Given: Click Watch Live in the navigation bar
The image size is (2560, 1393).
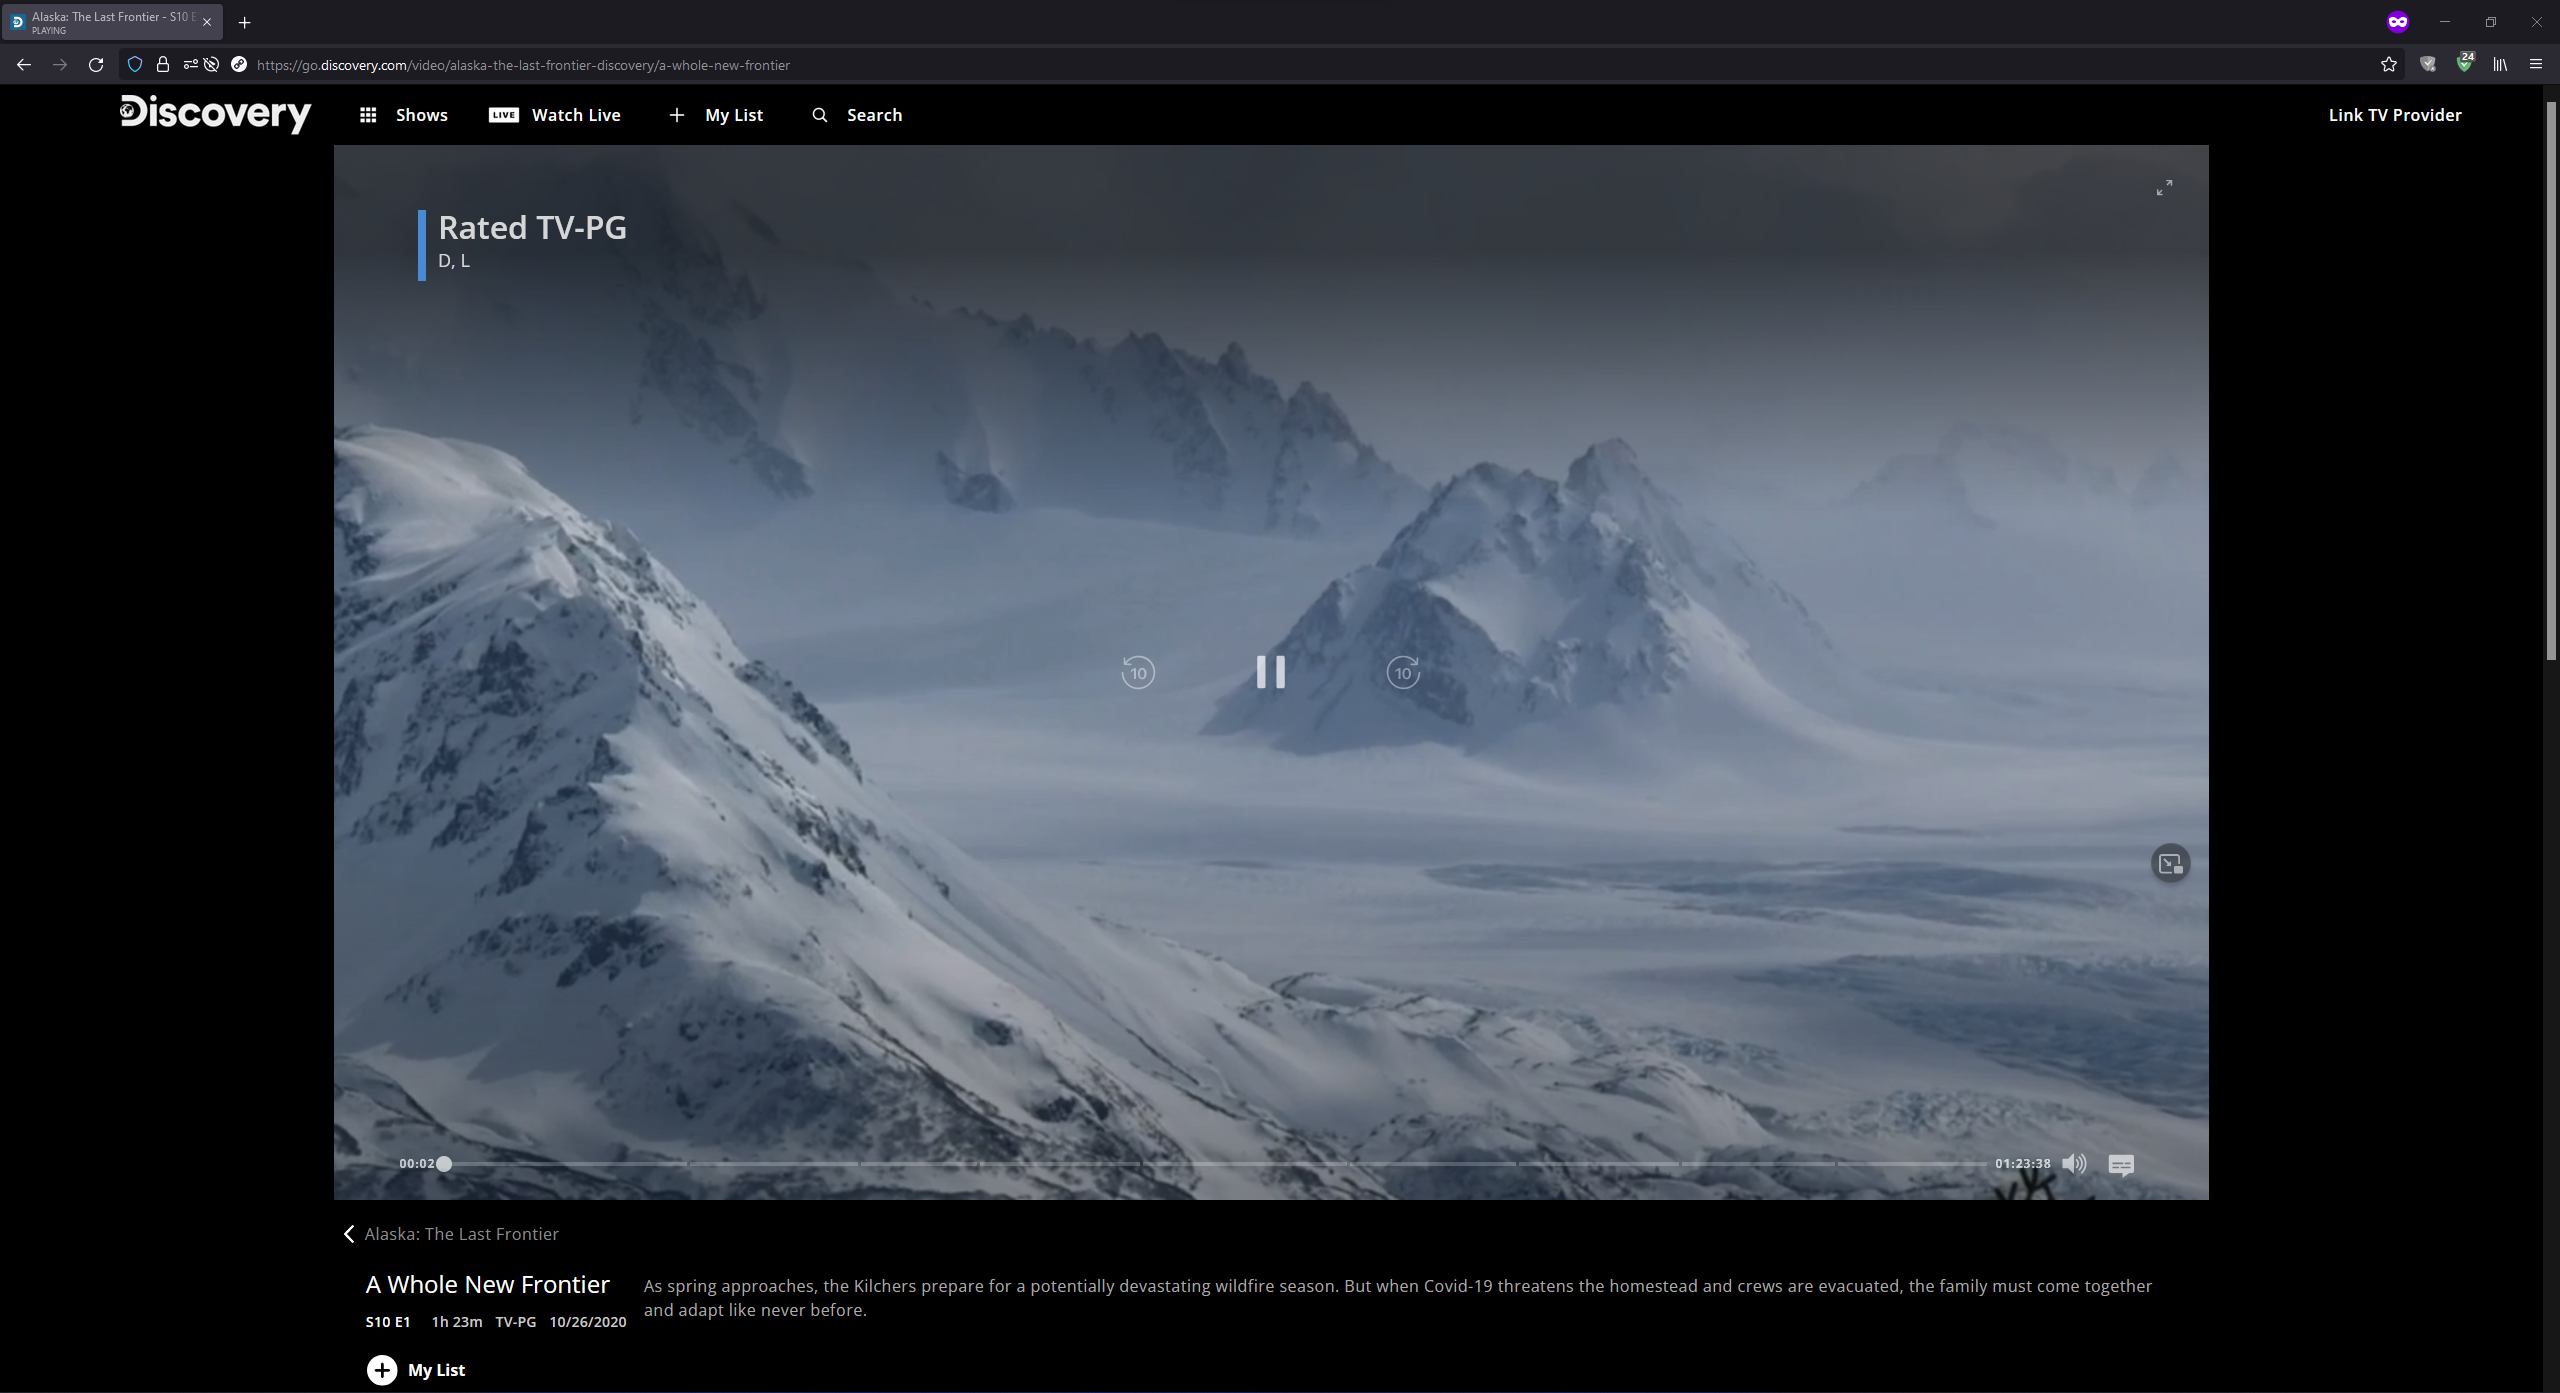Looking at the screenshot, I should (x=555, y=115).
